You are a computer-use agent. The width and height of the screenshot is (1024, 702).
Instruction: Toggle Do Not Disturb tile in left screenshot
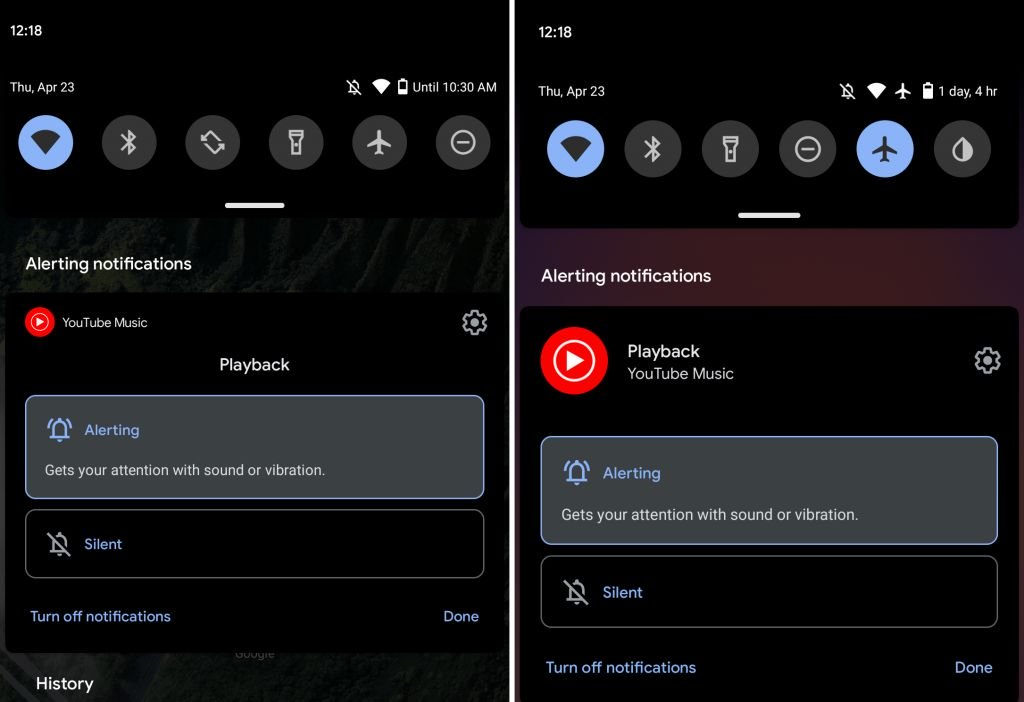point(463,142)
